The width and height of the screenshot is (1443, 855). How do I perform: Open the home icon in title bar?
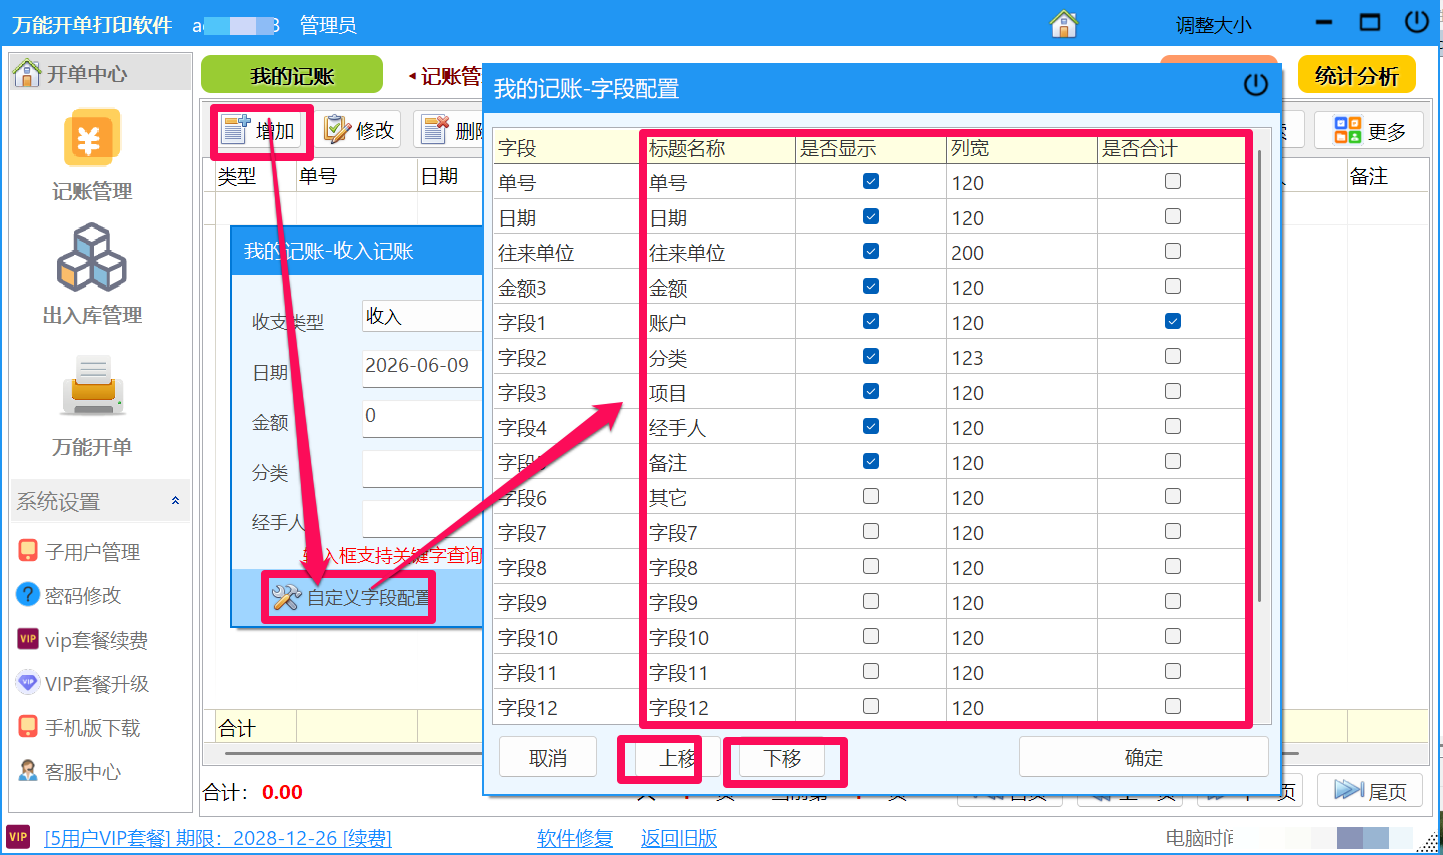click(1064, 23)
